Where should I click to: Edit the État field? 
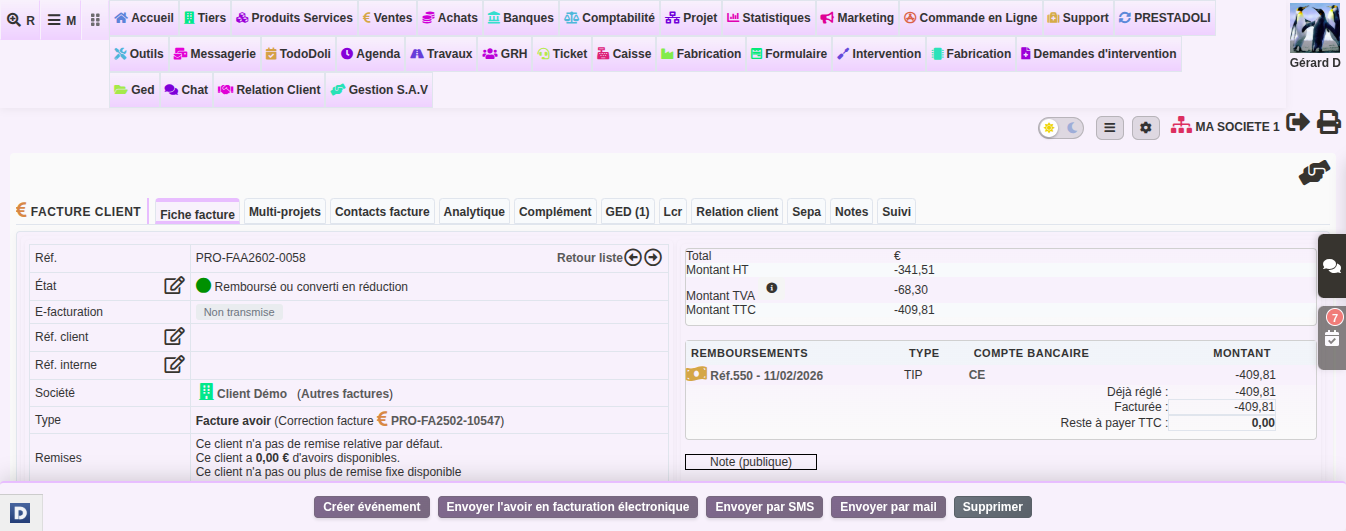pyautogui.click(x=174, y=285)
